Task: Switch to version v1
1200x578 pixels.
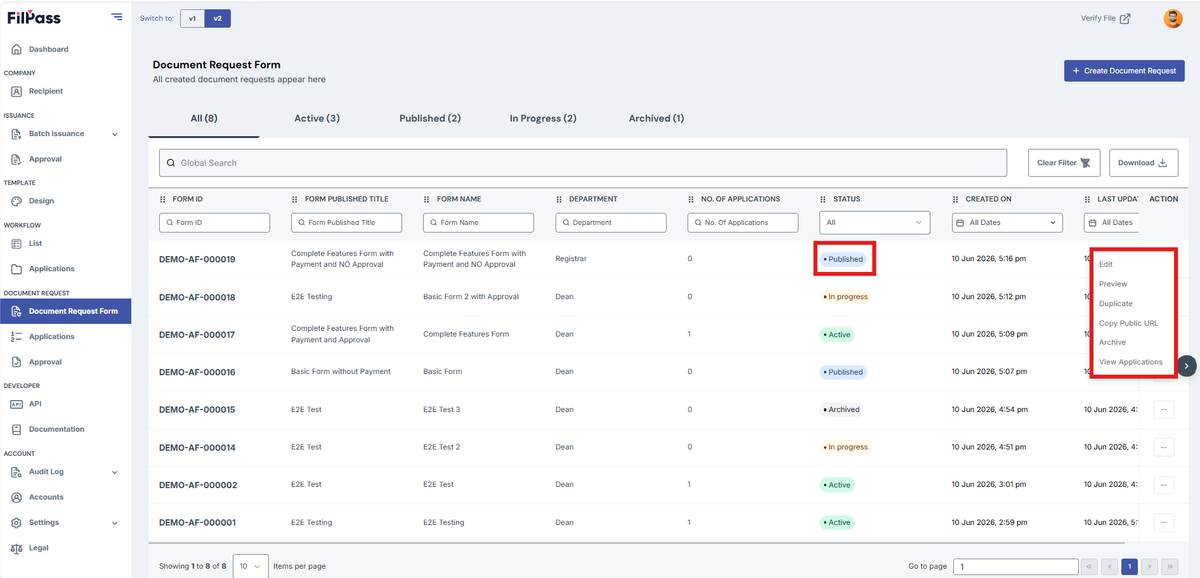Action: (x=192, y=18)
